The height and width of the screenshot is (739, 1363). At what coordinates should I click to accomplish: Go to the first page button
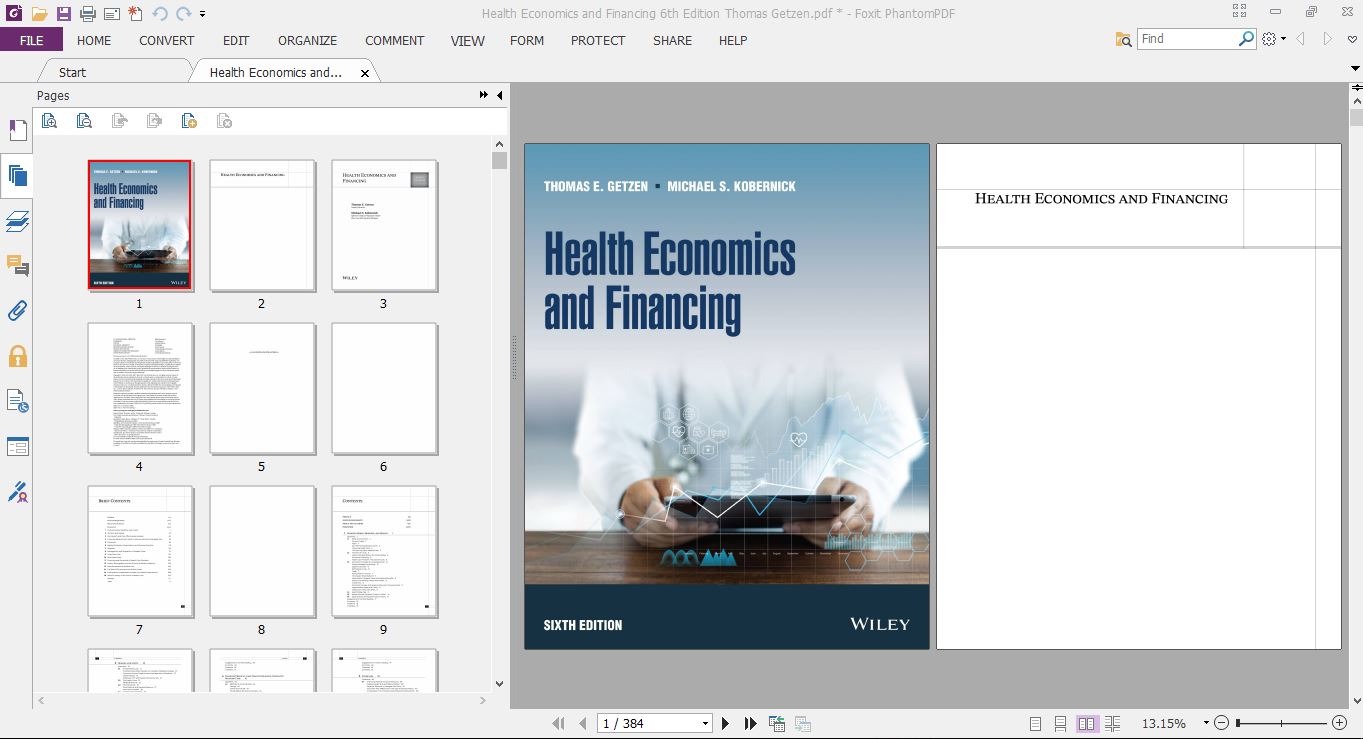(x=558, y=723)
